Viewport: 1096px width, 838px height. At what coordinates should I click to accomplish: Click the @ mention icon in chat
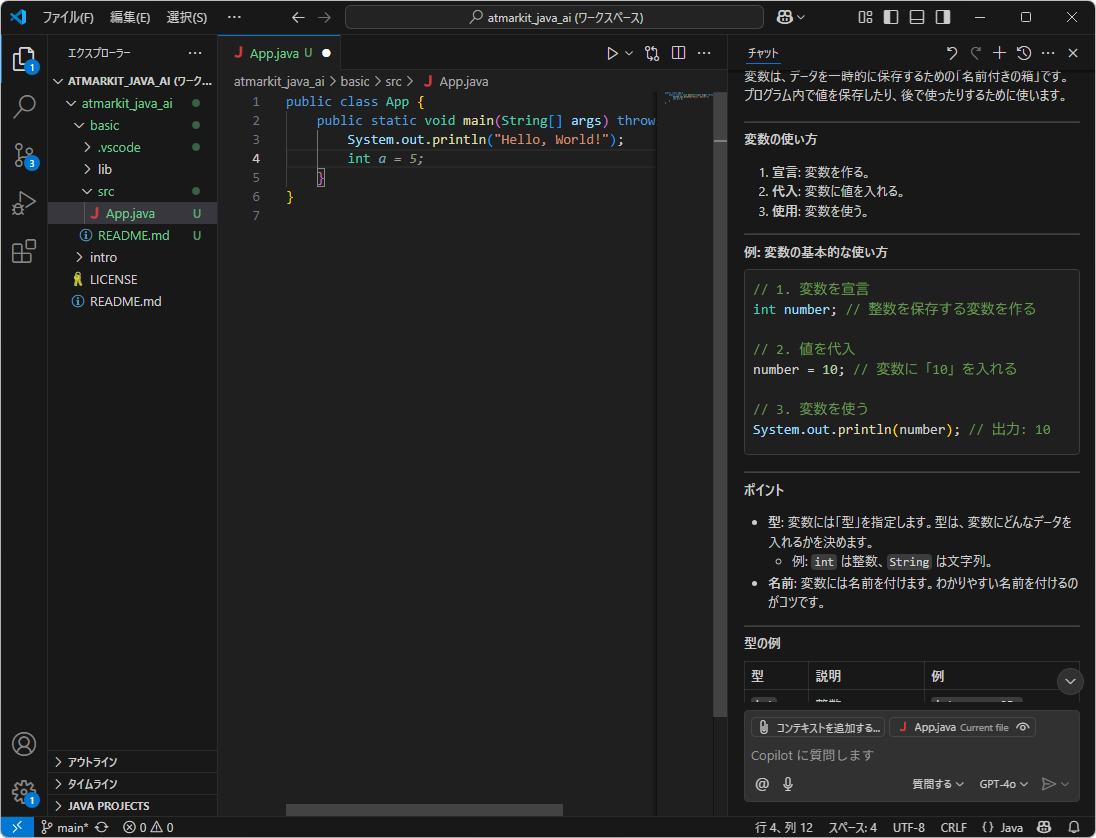(x=762, y=784)
